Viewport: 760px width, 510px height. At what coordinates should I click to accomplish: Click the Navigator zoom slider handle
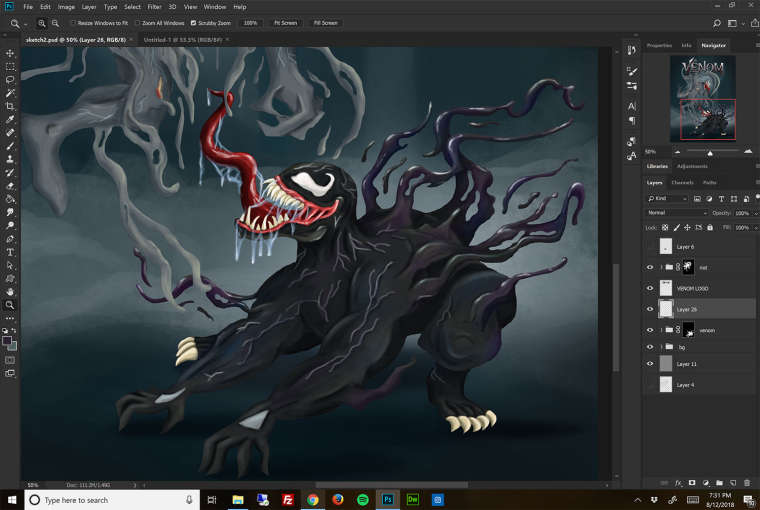coord(710,153)
